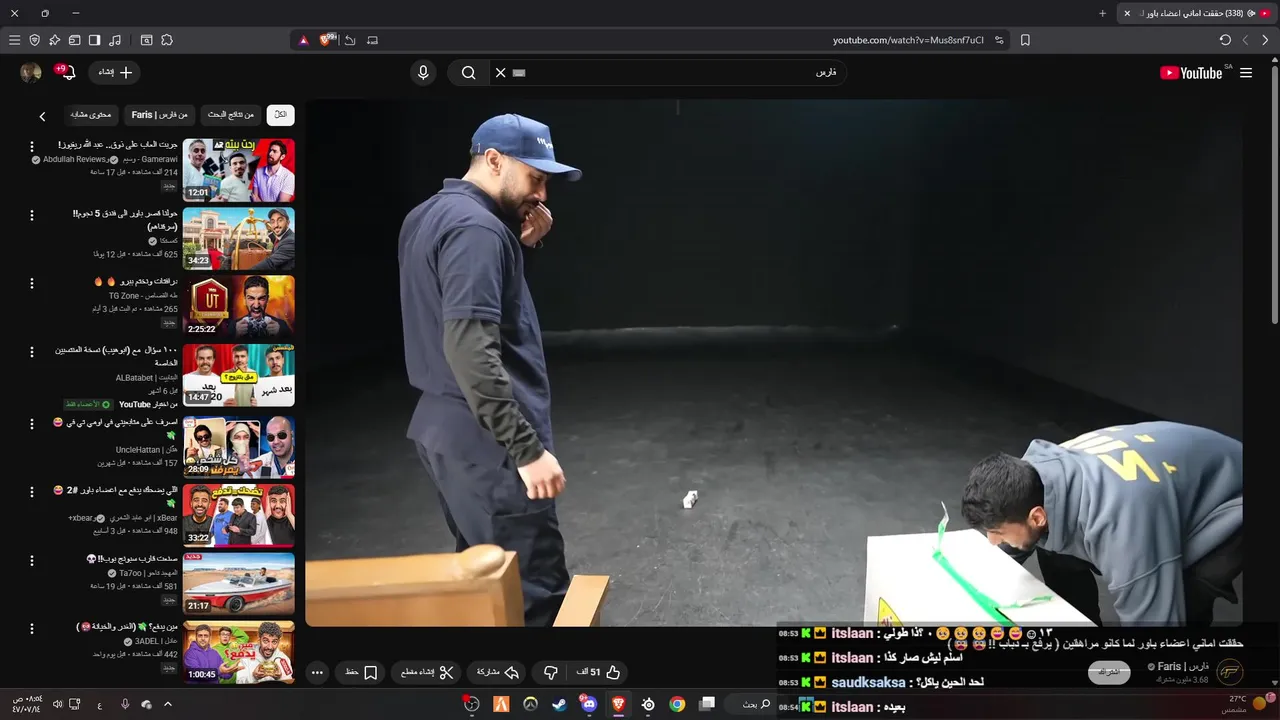Expand more filter chips with the arrow

tap(42, 116)
